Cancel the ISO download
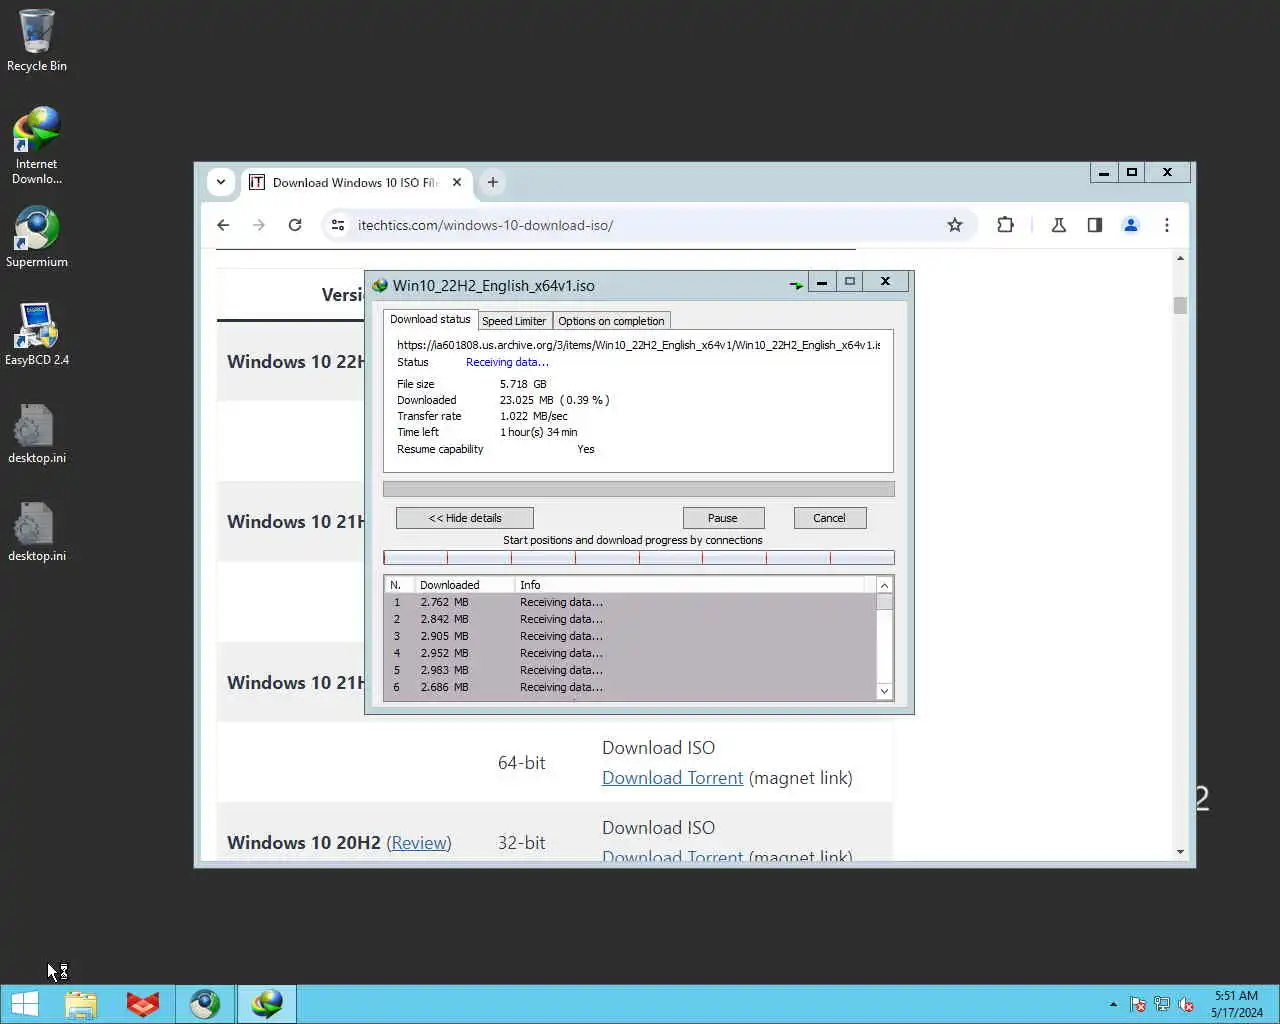The height and width of the screenshot is (1024, 1280). coord(829,518)
